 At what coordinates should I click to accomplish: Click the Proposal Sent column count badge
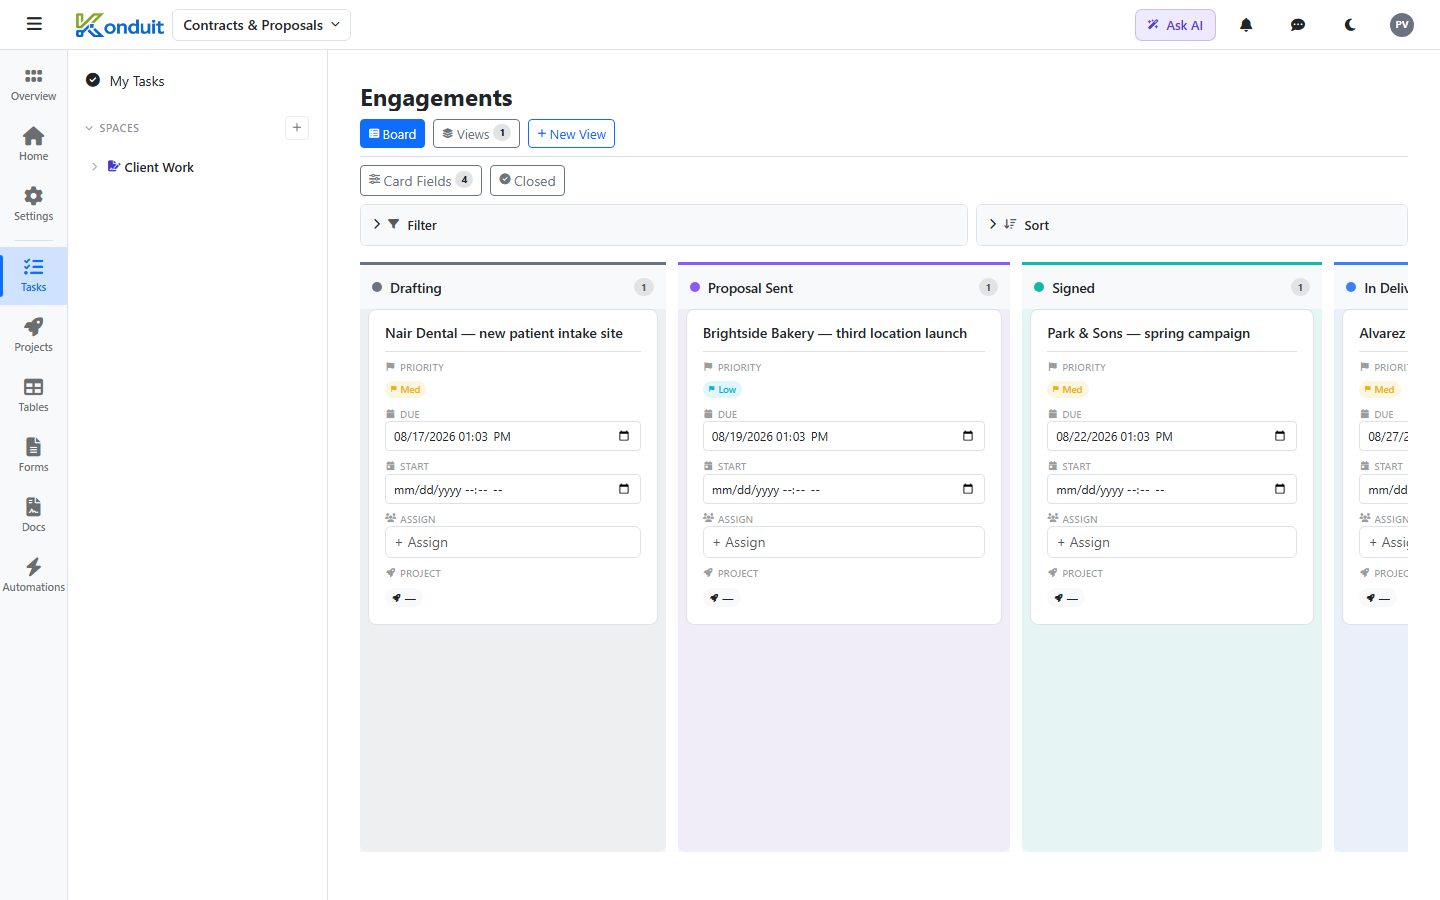(988, 288)
